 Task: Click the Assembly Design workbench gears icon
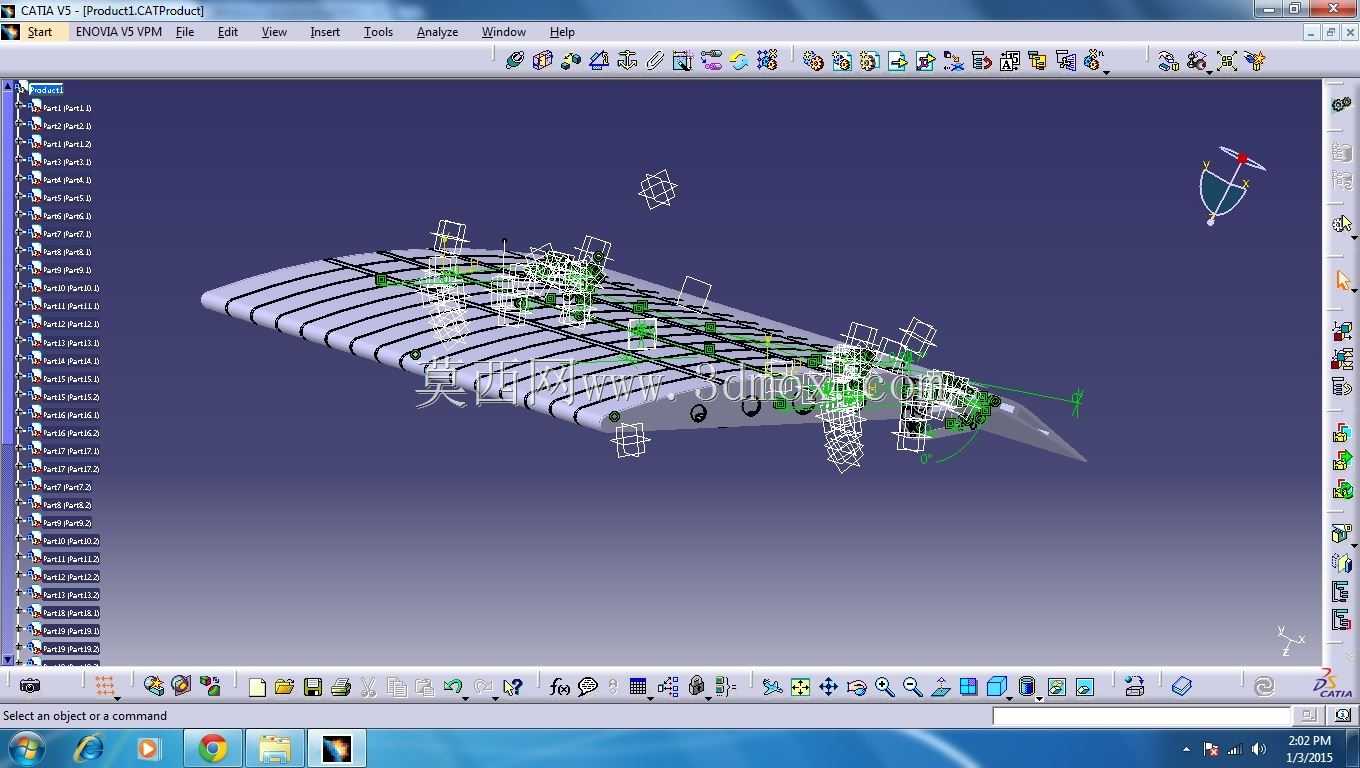(x=1342, y=104)
